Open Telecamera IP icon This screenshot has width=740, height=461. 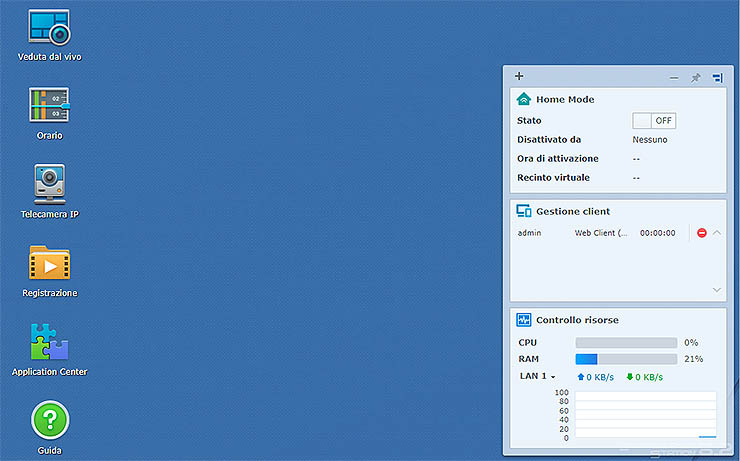[x=49, y=184]
